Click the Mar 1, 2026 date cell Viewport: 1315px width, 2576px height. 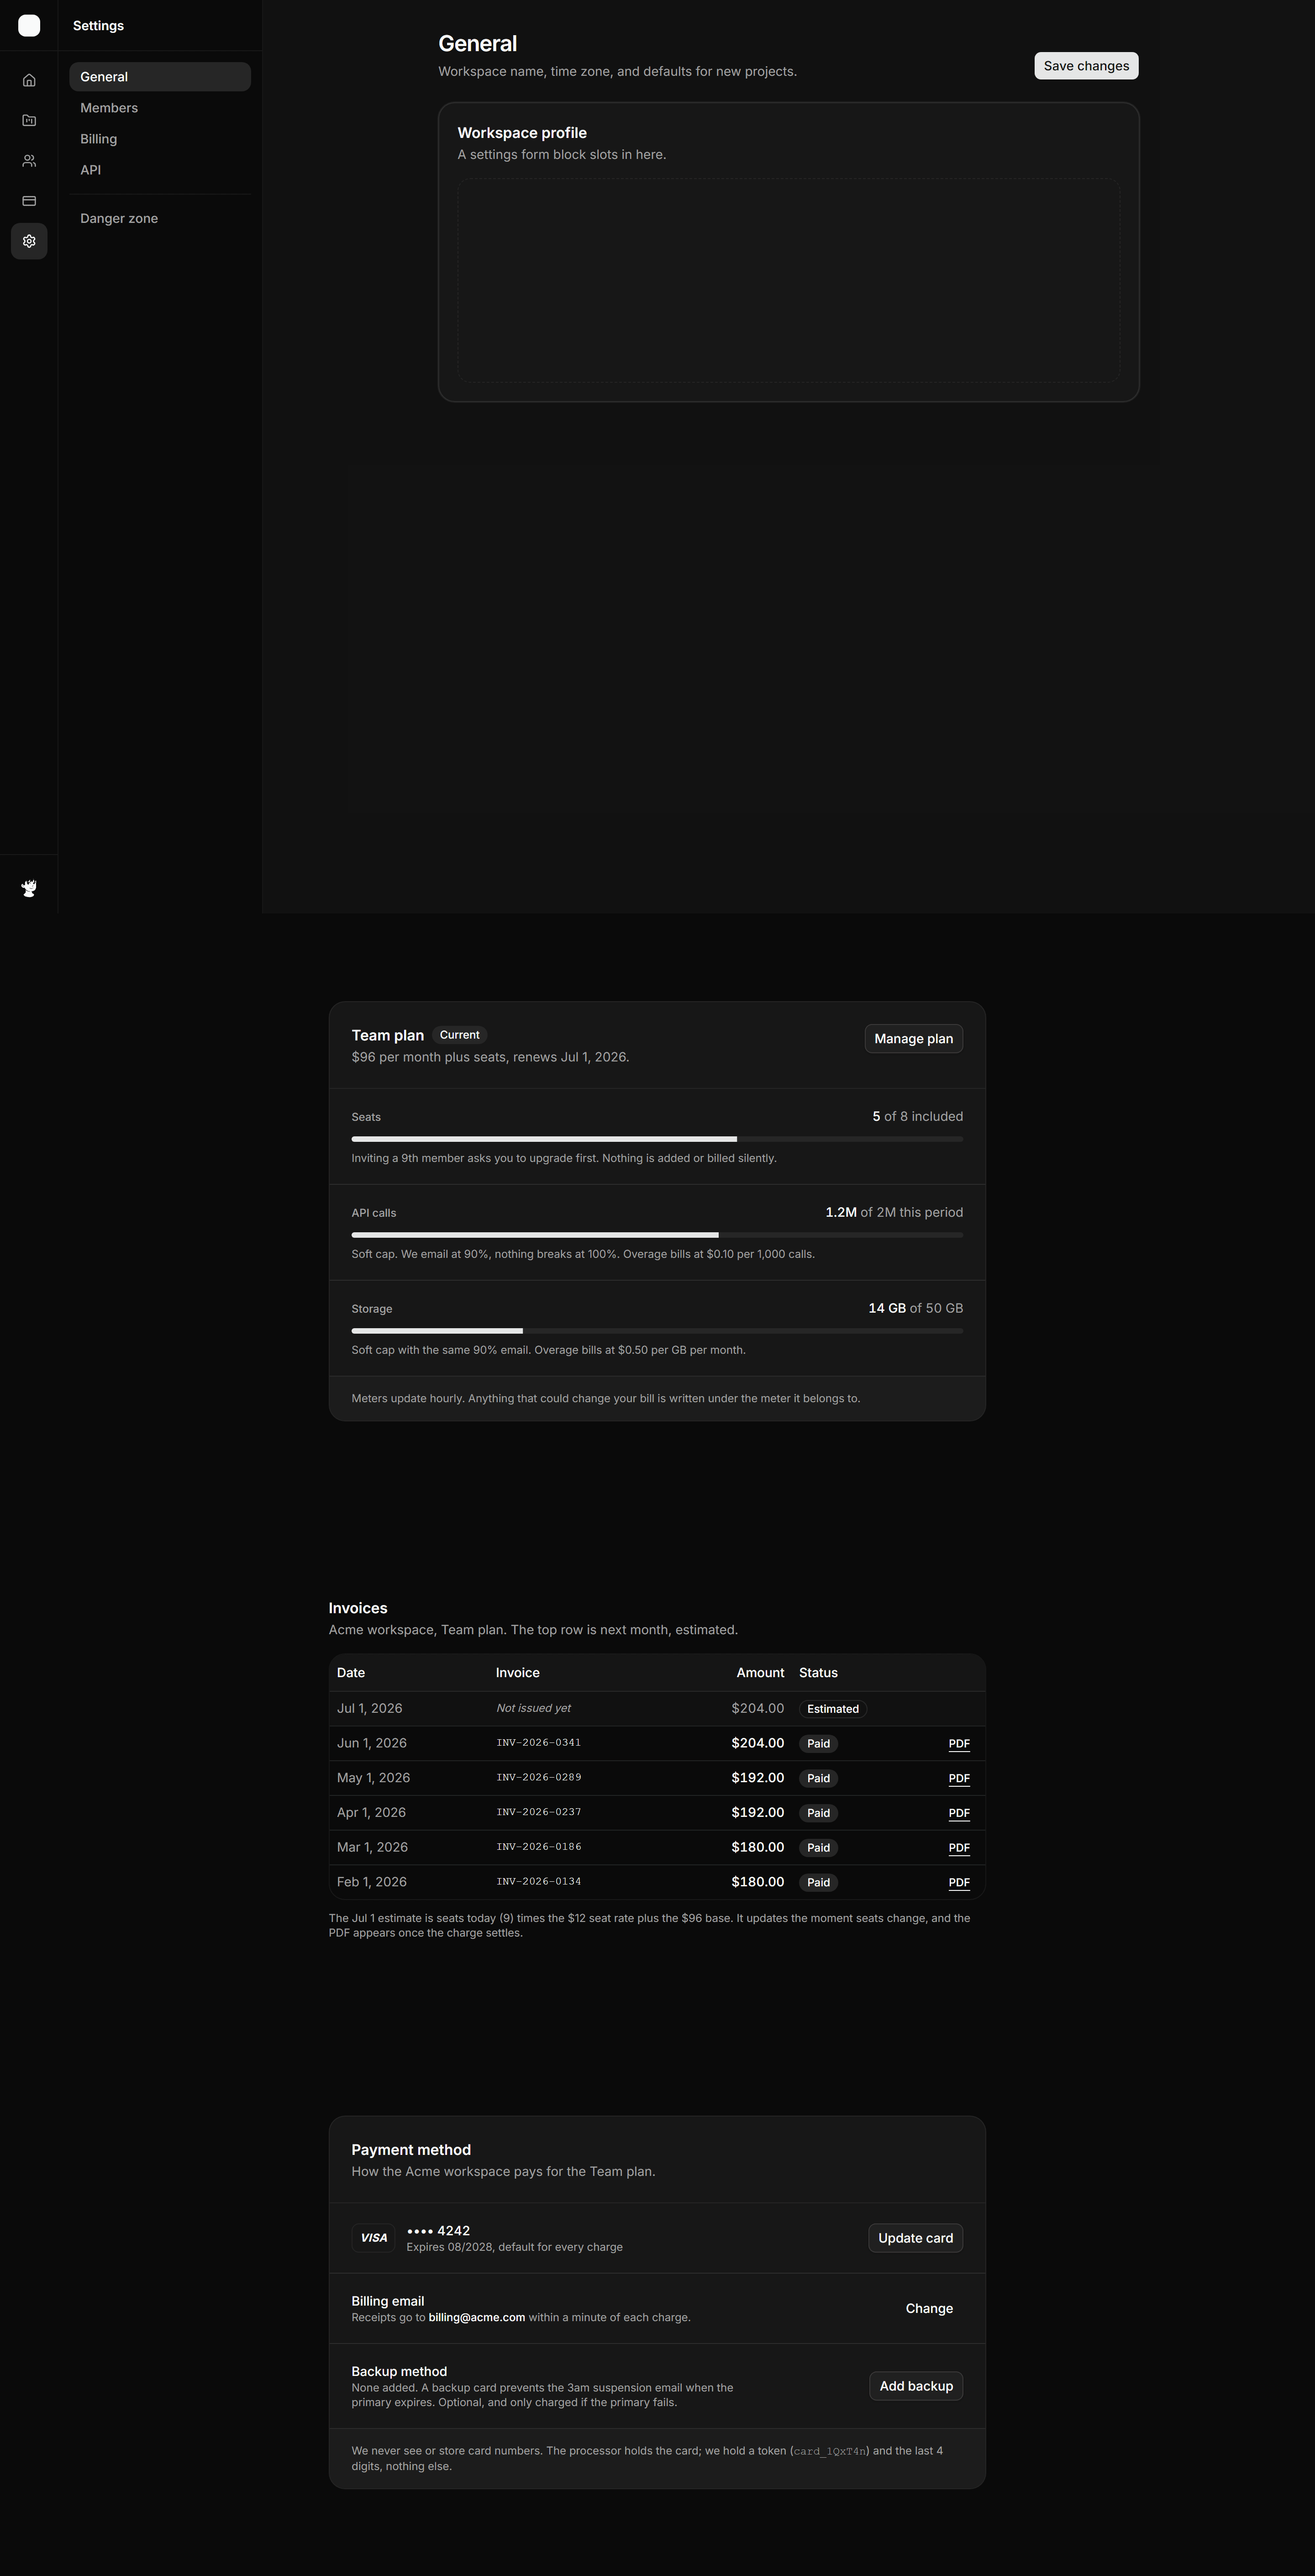click(372, 1848)
